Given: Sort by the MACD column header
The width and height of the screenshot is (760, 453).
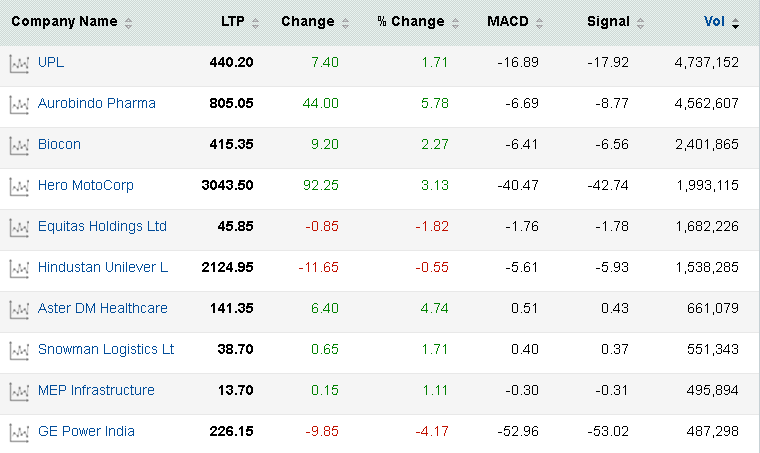Looking at the screenshot, I should pyautogui.click(x=508, y=21).
